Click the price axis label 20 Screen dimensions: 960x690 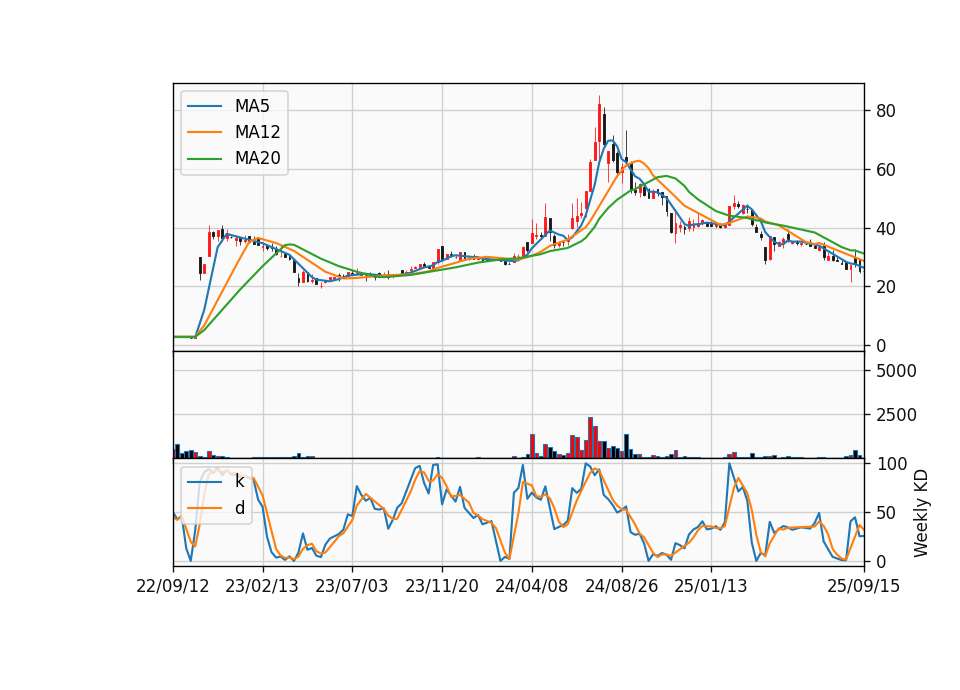(885, 287)
